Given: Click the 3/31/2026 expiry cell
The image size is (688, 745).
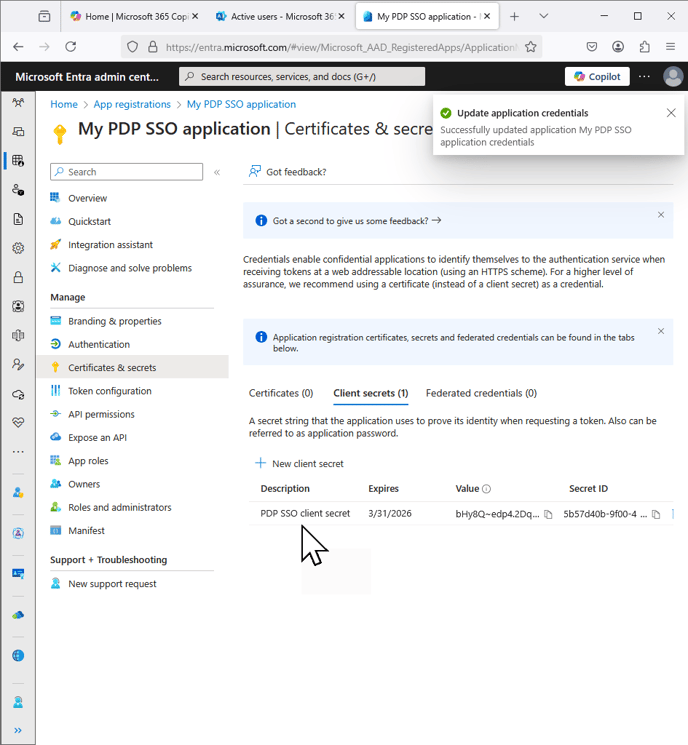Looking at the screenshot, I should click(x=390, y=514).
